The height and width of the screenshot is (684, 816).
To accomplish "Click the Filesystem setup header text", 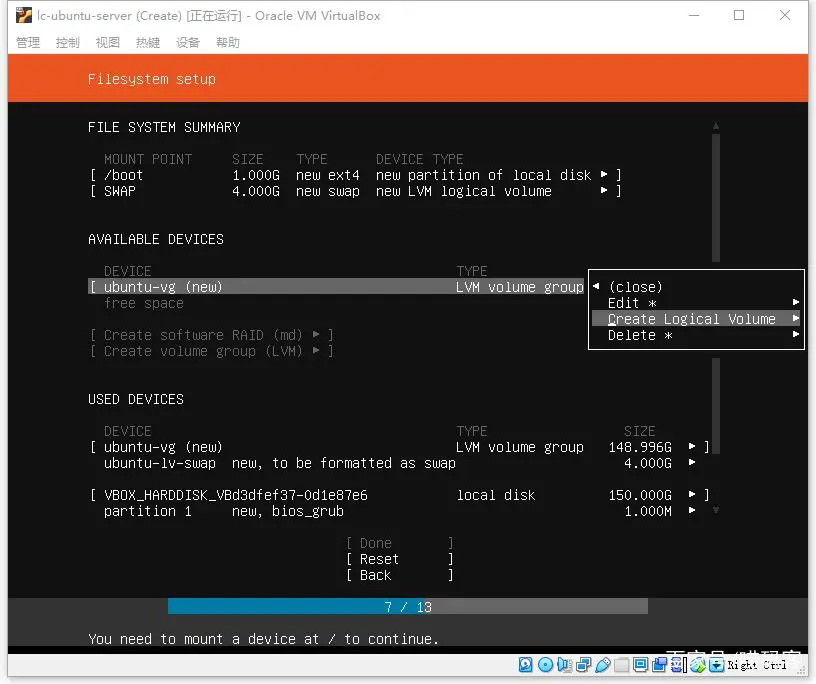I will click(x=151, y=79).
